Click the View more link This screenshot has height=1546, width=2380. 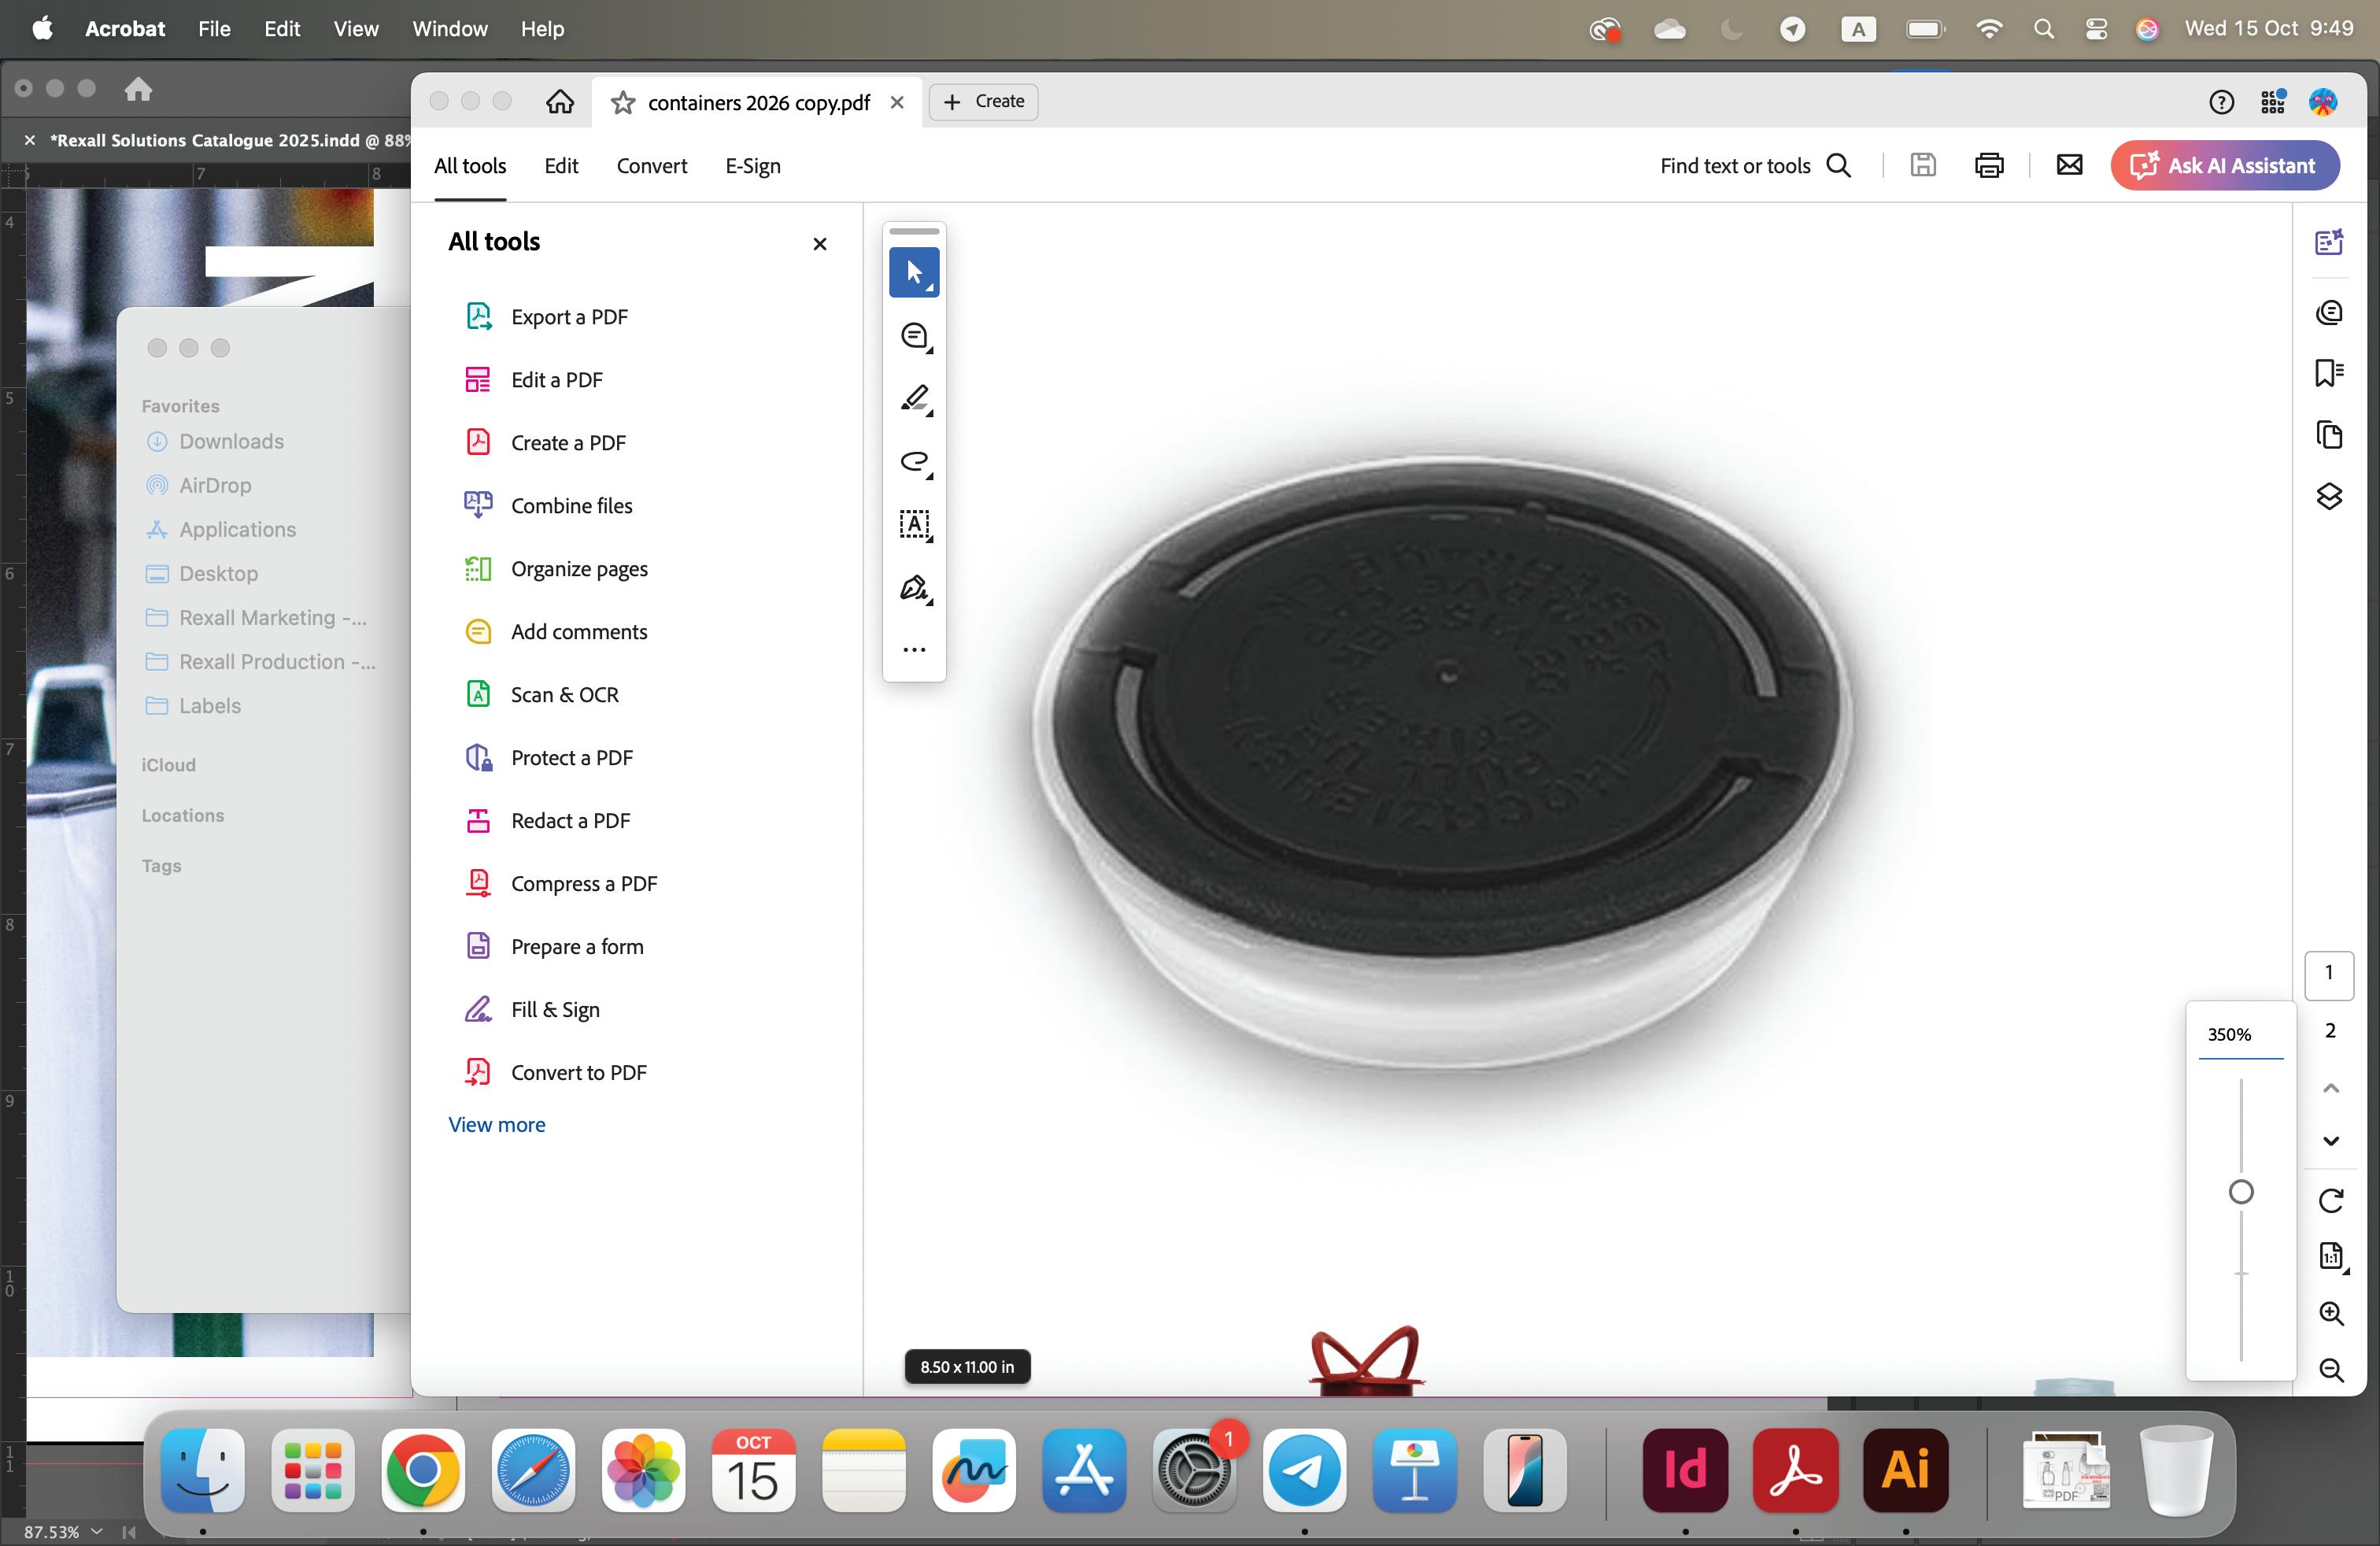[x=496, y=1125]
